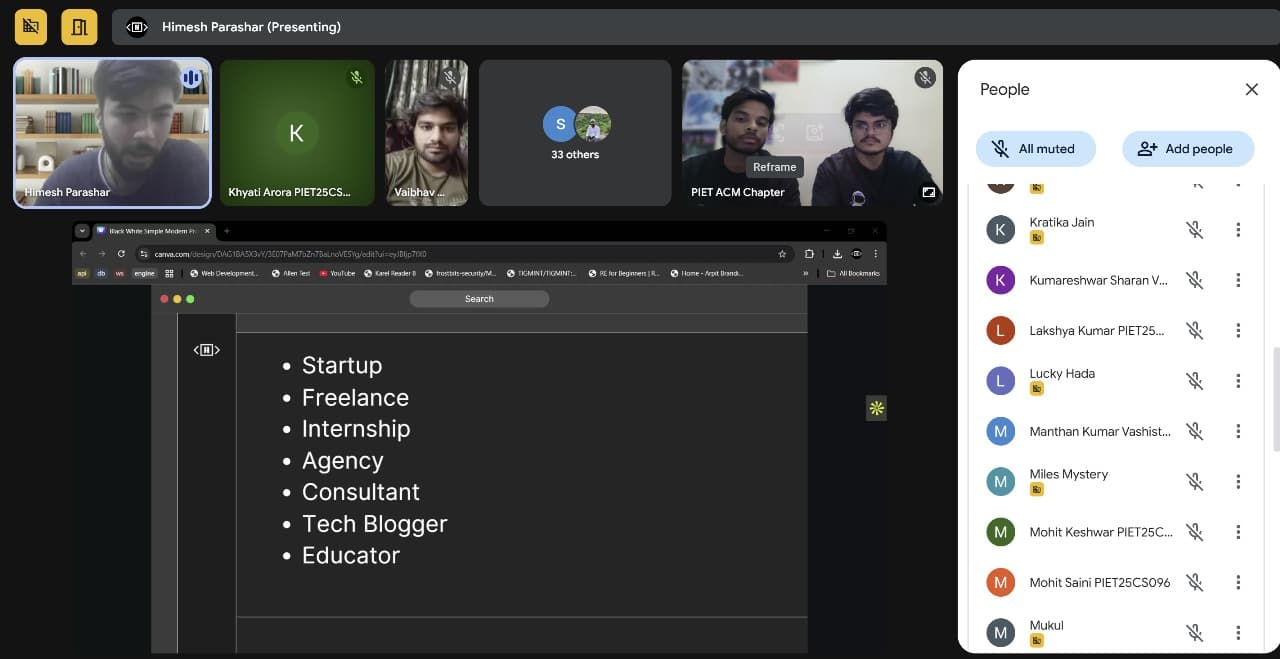Click the yellow badge under Lucky Hada
The image size is (1280, 659).
click(1037, 389)
